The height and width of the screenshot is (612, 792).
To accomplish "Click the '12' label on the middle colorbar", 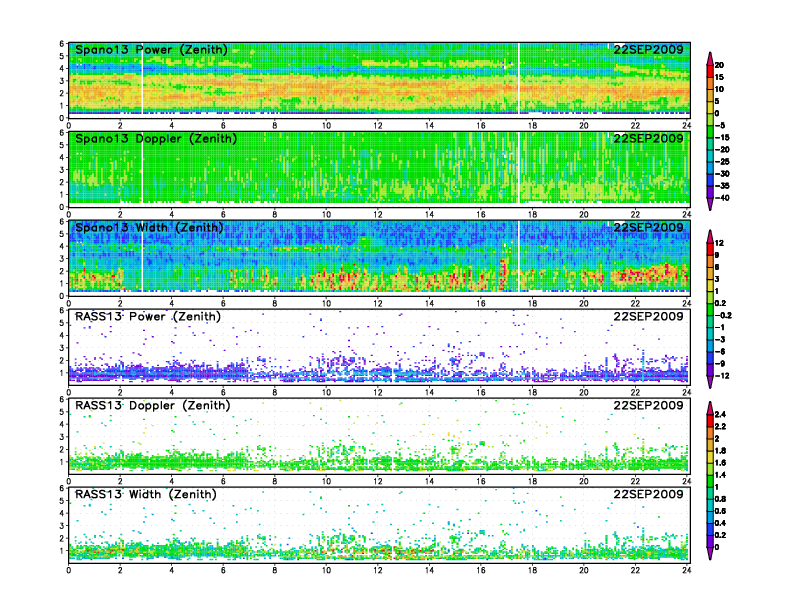I will 719,243.
